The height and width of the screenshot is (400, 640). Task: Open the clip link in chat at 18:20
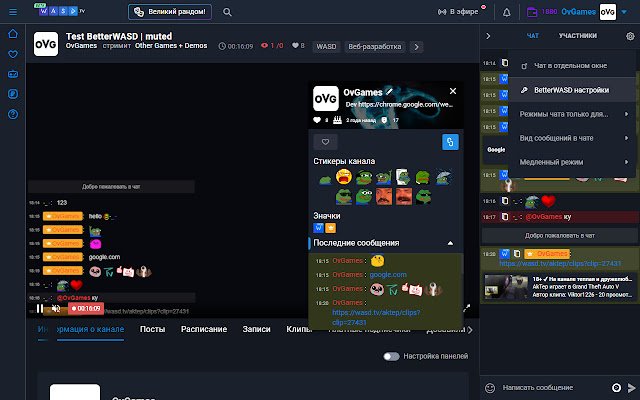[x=560, y=264]
